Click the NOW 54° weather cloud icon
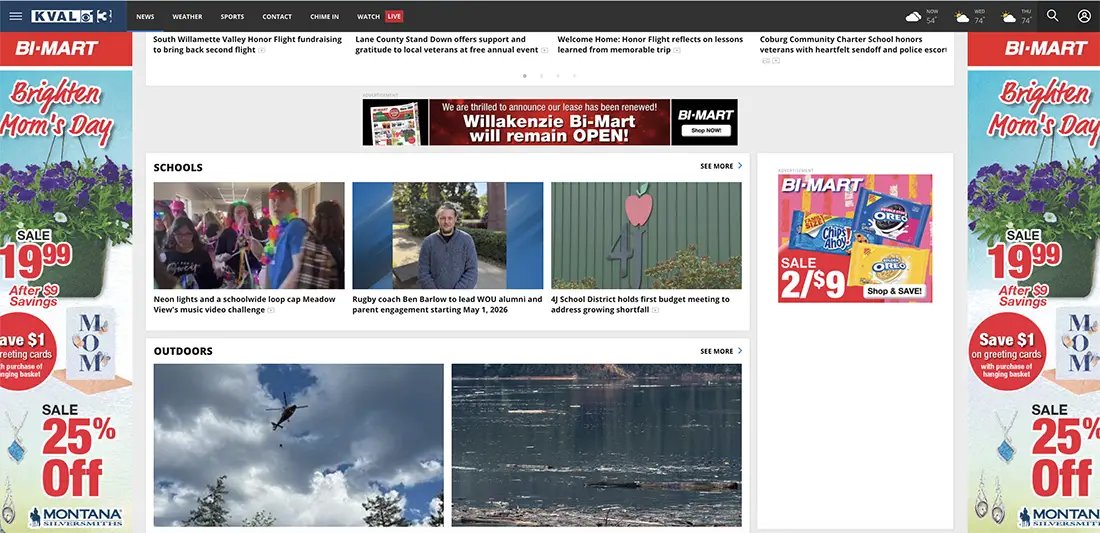1100x533 pixels. point(913,17)
